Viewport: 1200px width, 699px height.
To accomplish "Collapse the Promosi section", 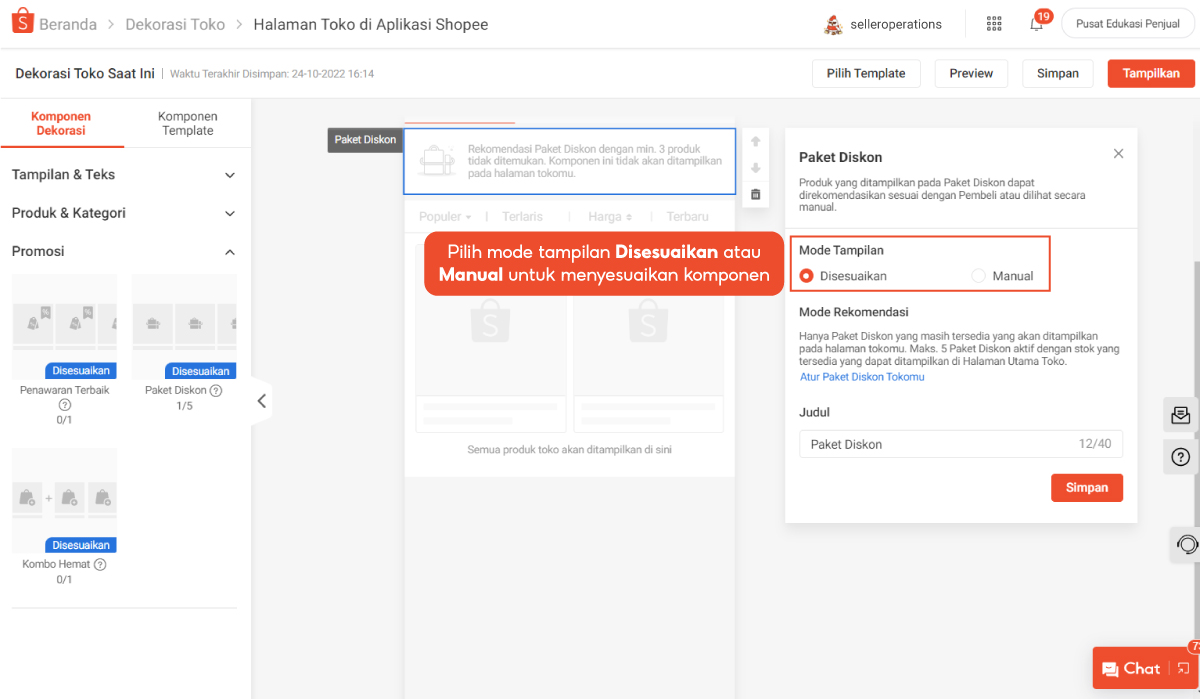I will [x=229, y=252].
